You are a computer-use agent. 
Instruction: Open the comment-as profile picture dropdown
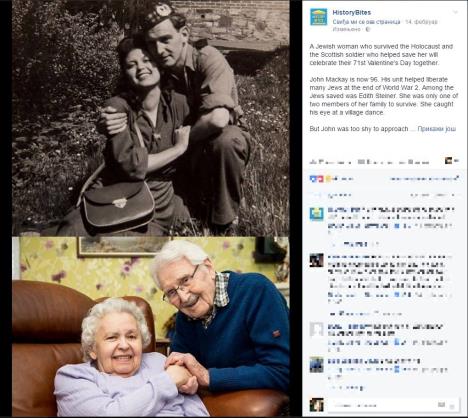point(451,161)
